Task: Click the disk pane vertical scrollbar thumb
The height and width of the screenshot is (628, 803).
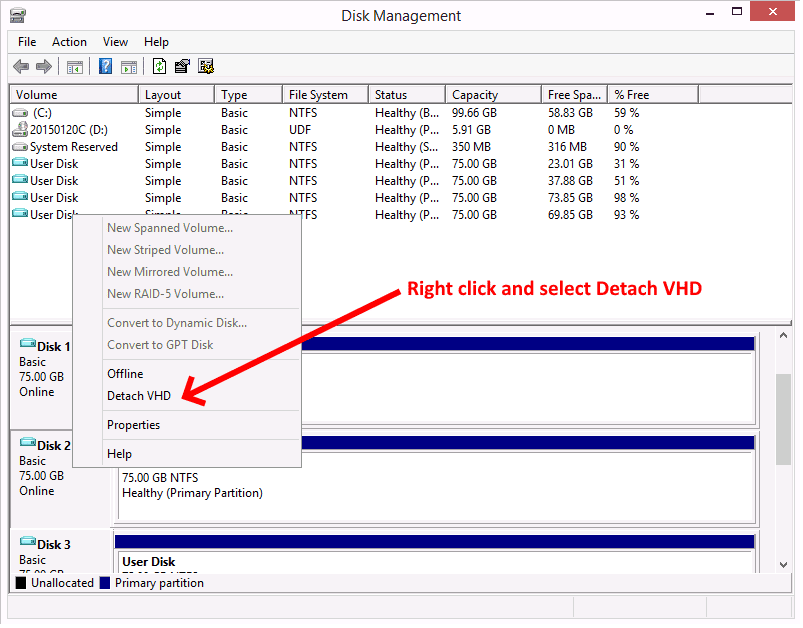Action: [784, 420]
